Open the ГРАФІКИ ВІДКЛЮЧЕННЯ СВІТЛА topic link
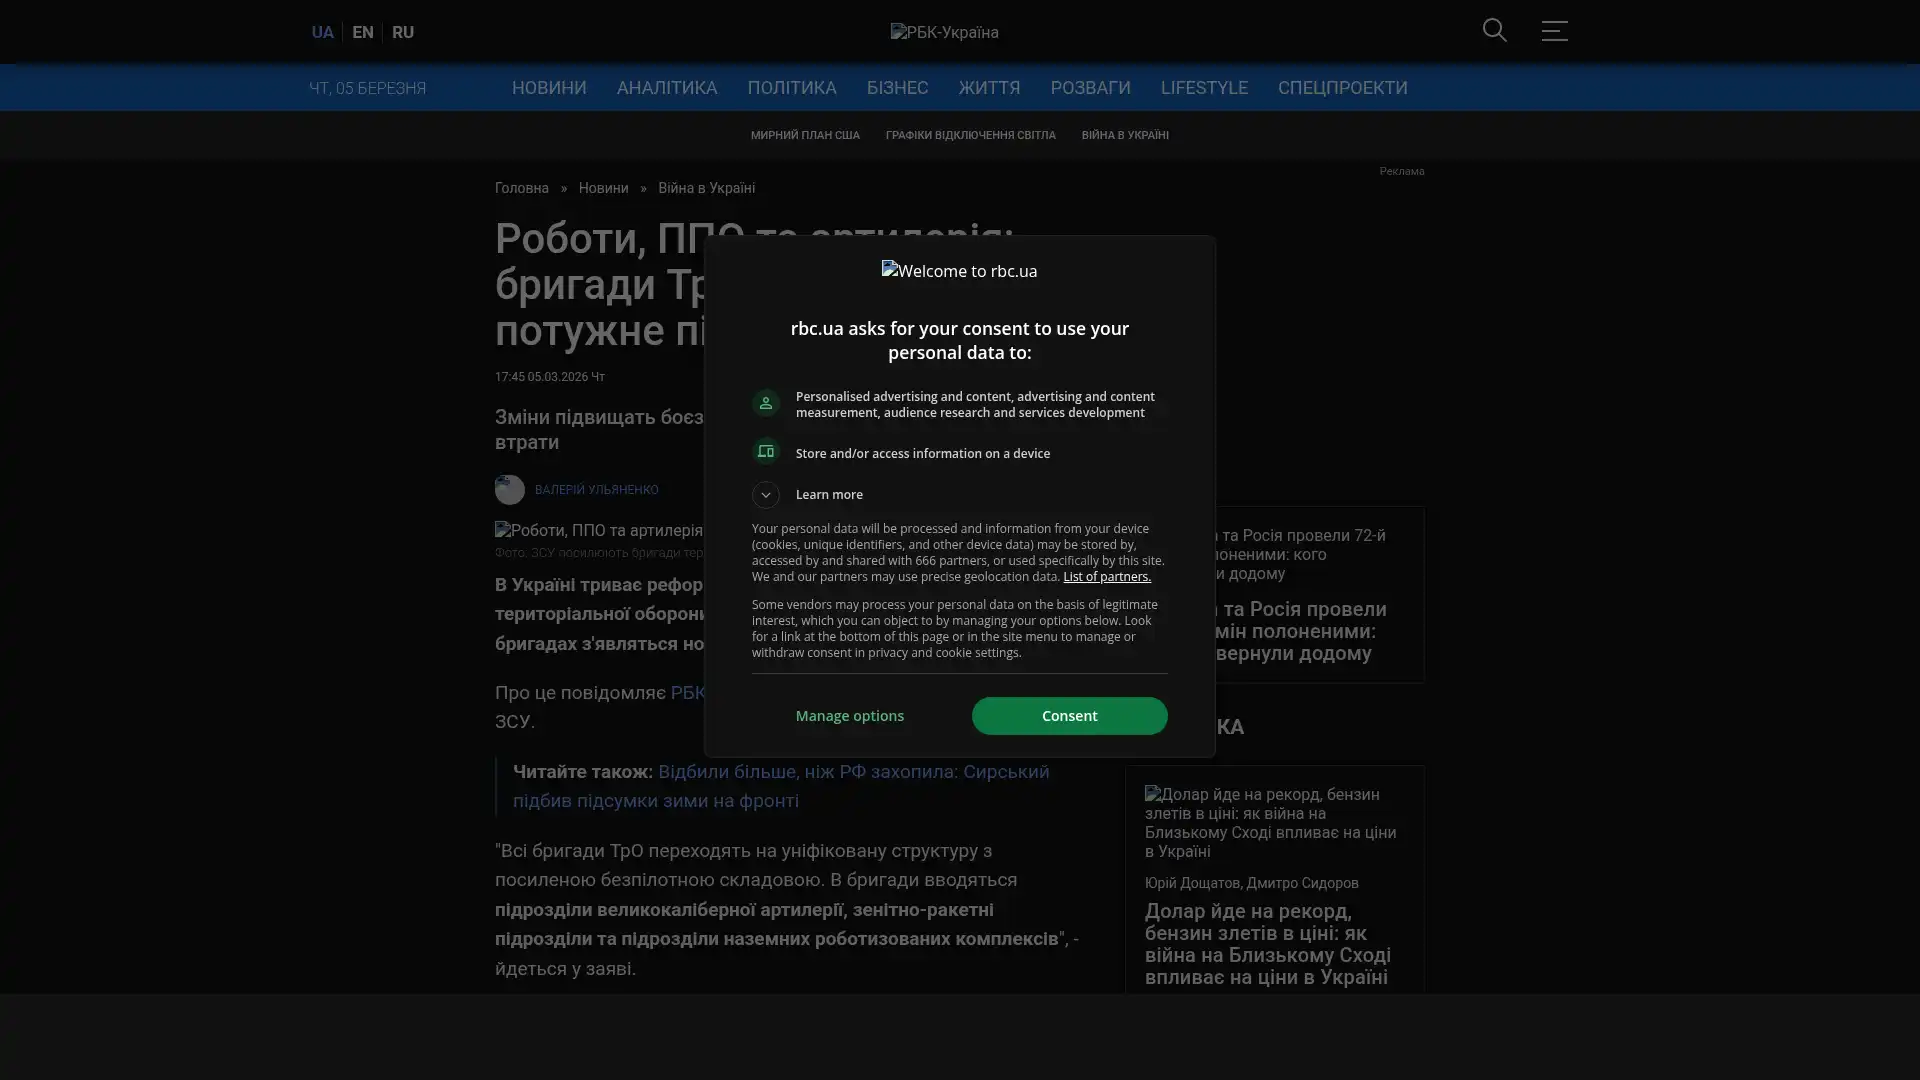 click(x=970, y=135)
